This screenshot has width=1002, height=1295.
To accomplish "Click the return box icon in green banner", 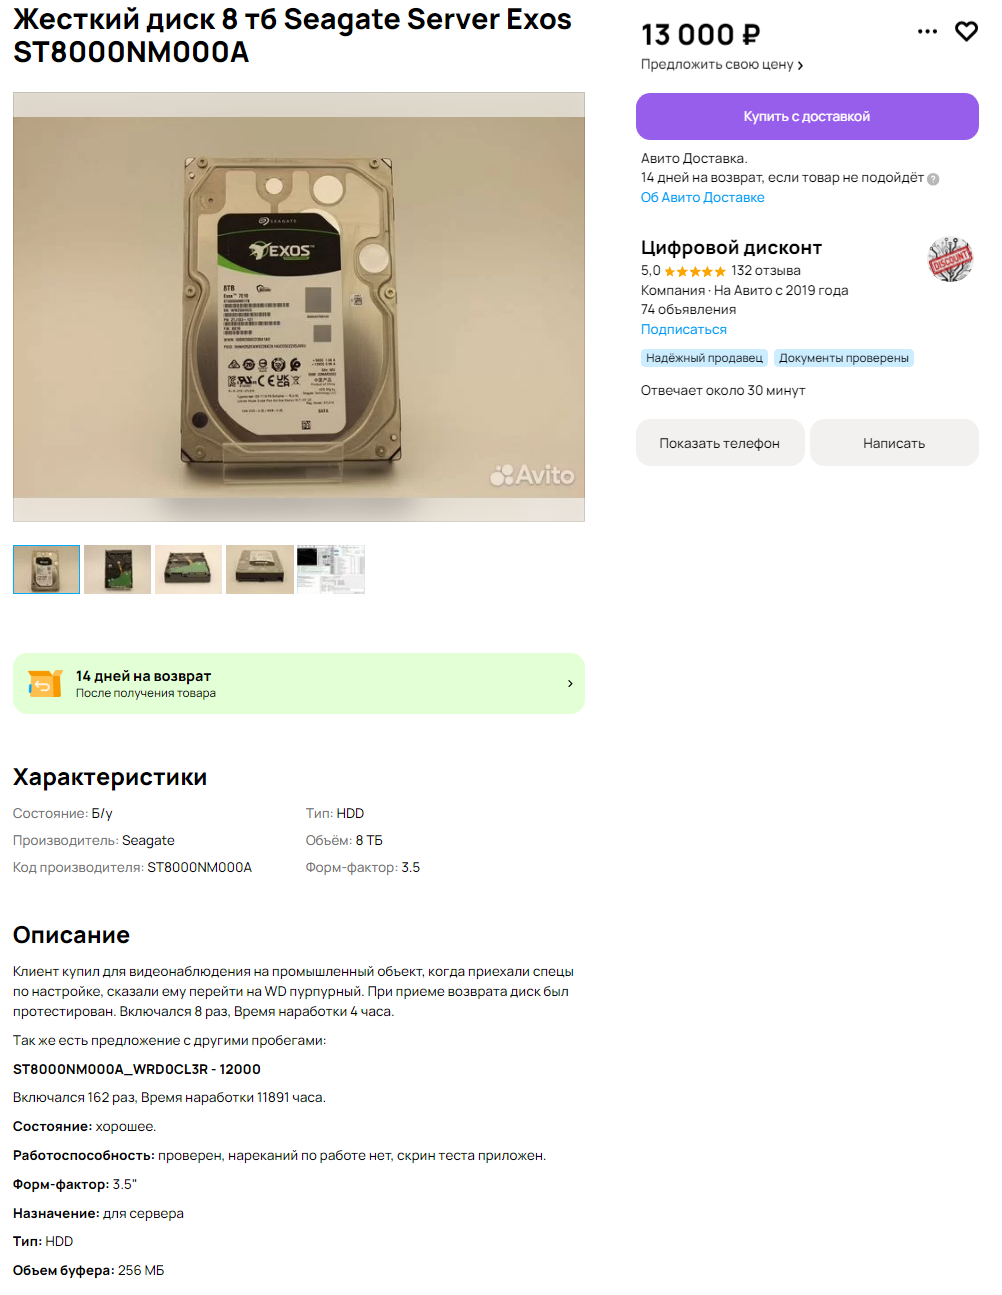I will tap(45, 683).
